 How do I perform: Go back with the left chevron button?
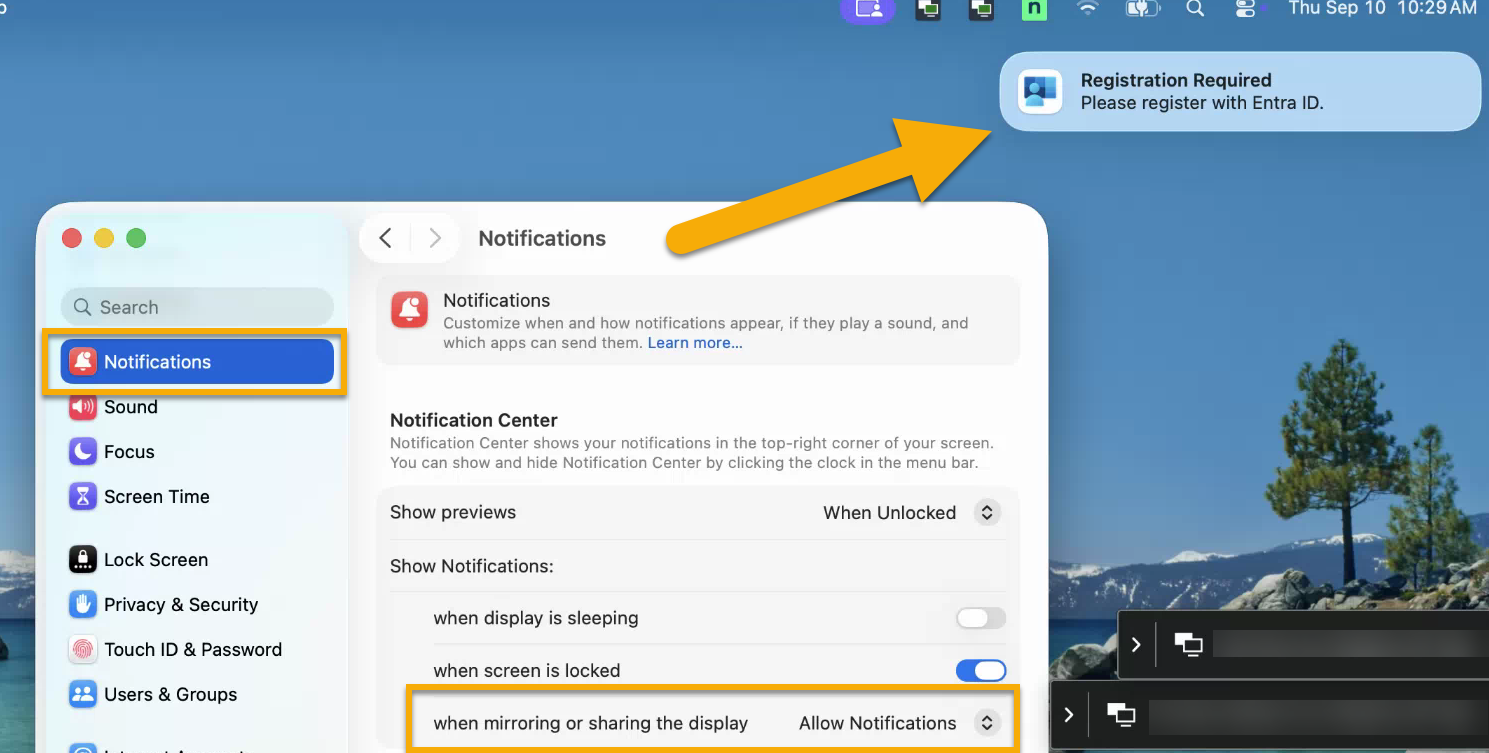pyautogui.click(x=386, y=238)
